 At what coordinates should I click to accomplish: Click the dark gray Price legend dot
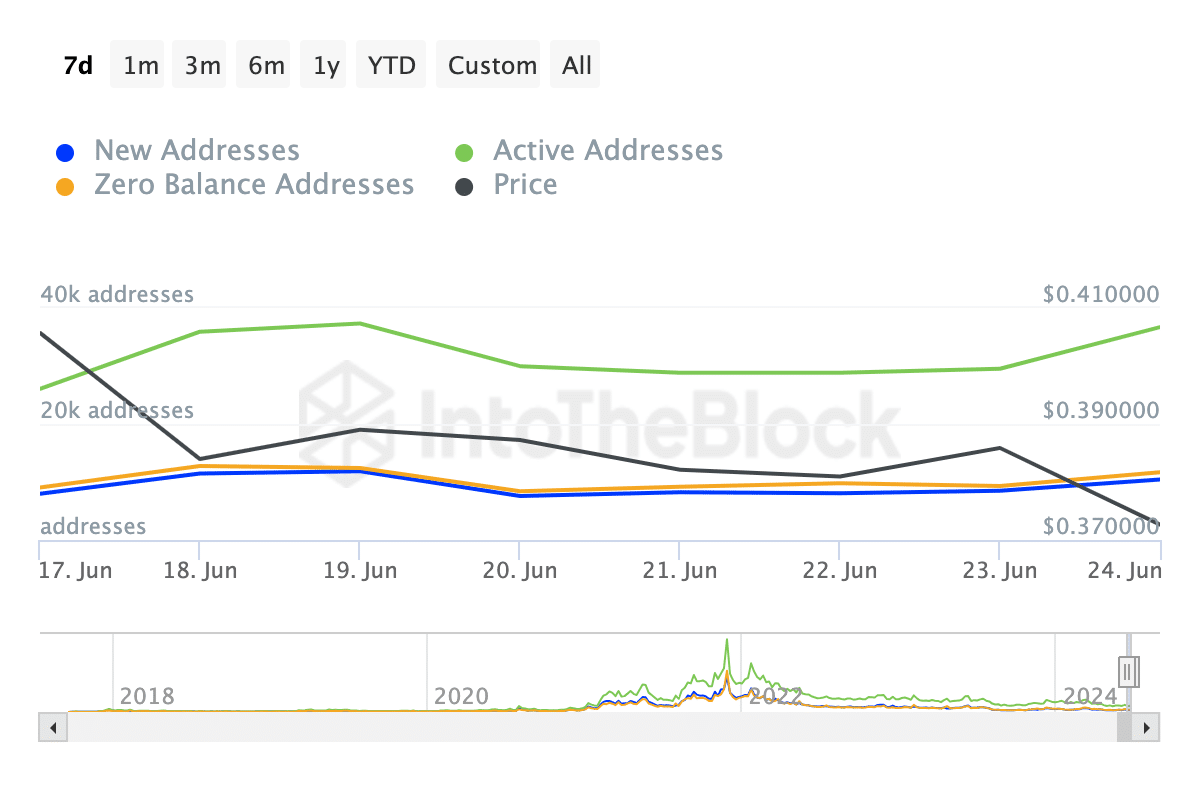(464, 187)
